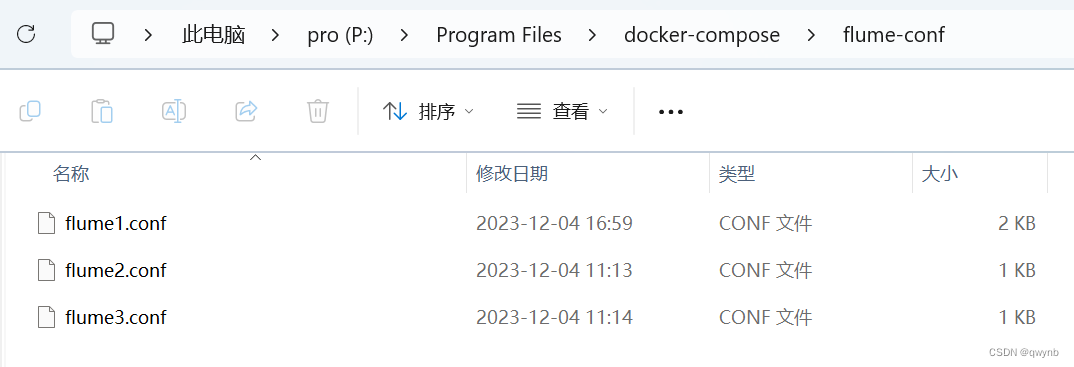Navigate to pro (P:) breadcrumb

[340, 34]
